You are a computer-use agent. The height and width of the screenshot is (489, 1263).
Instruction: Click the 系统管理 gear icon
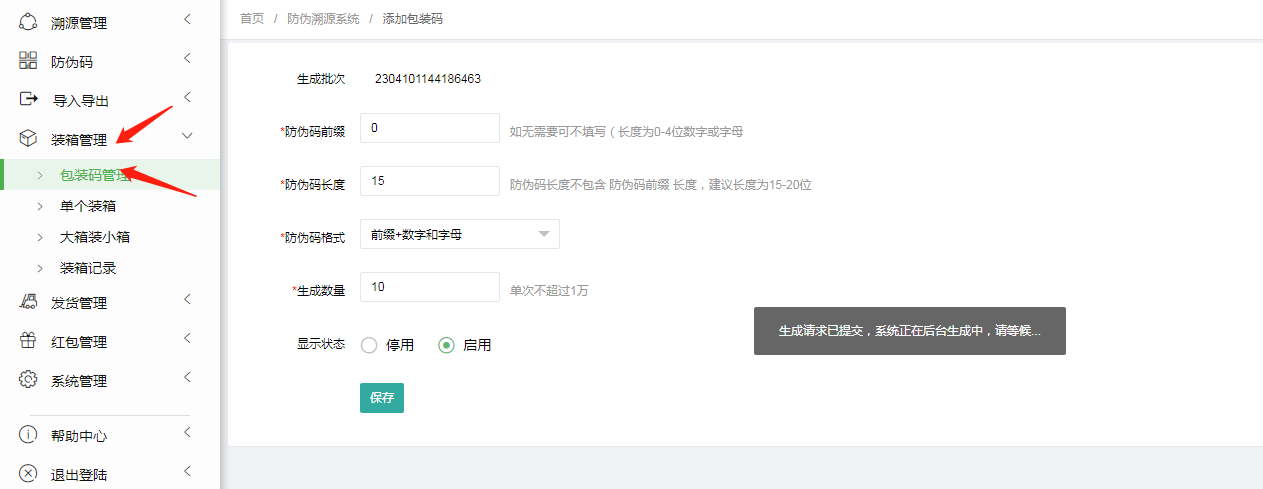pyautogui.click(x=28, y=380)
